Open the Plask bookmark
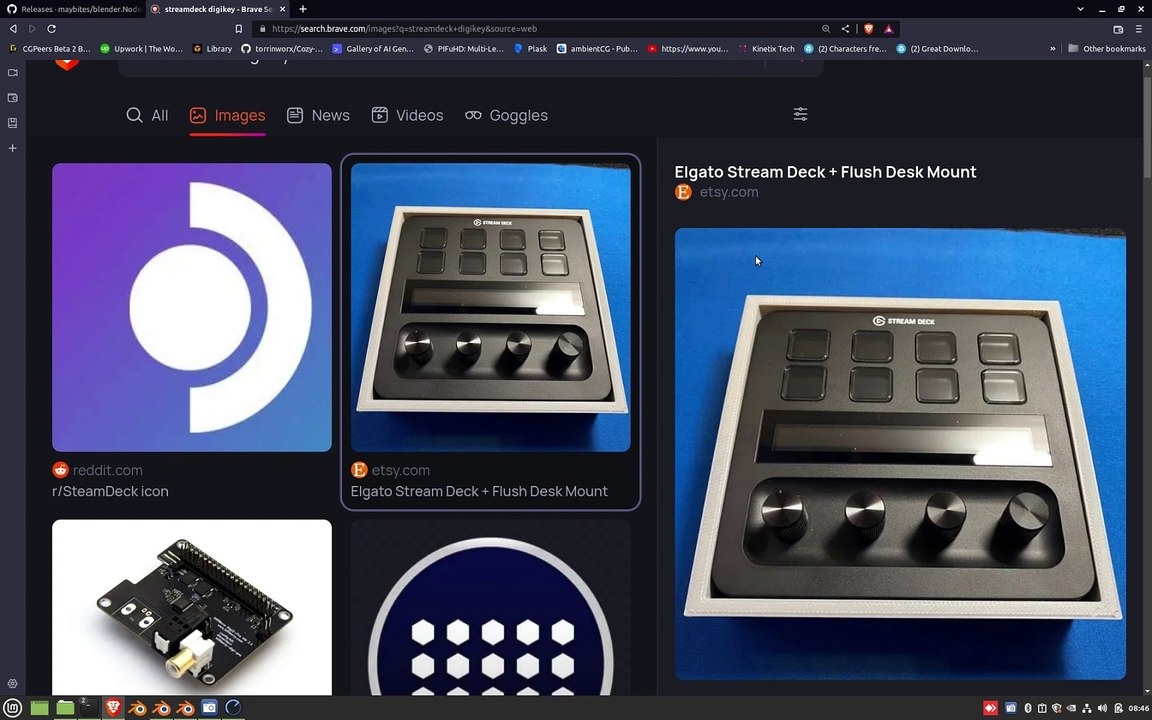 coord(530,48)
